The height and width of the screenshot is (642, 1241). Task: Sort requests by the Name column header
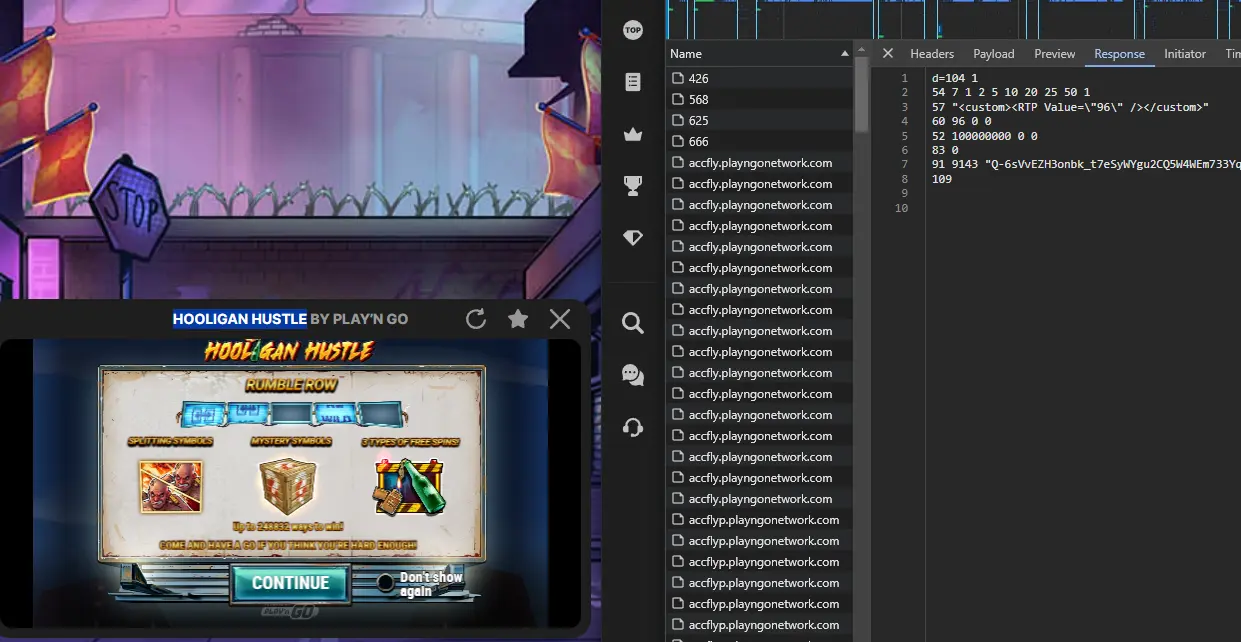pyautogui.click(x=760, y=54)
